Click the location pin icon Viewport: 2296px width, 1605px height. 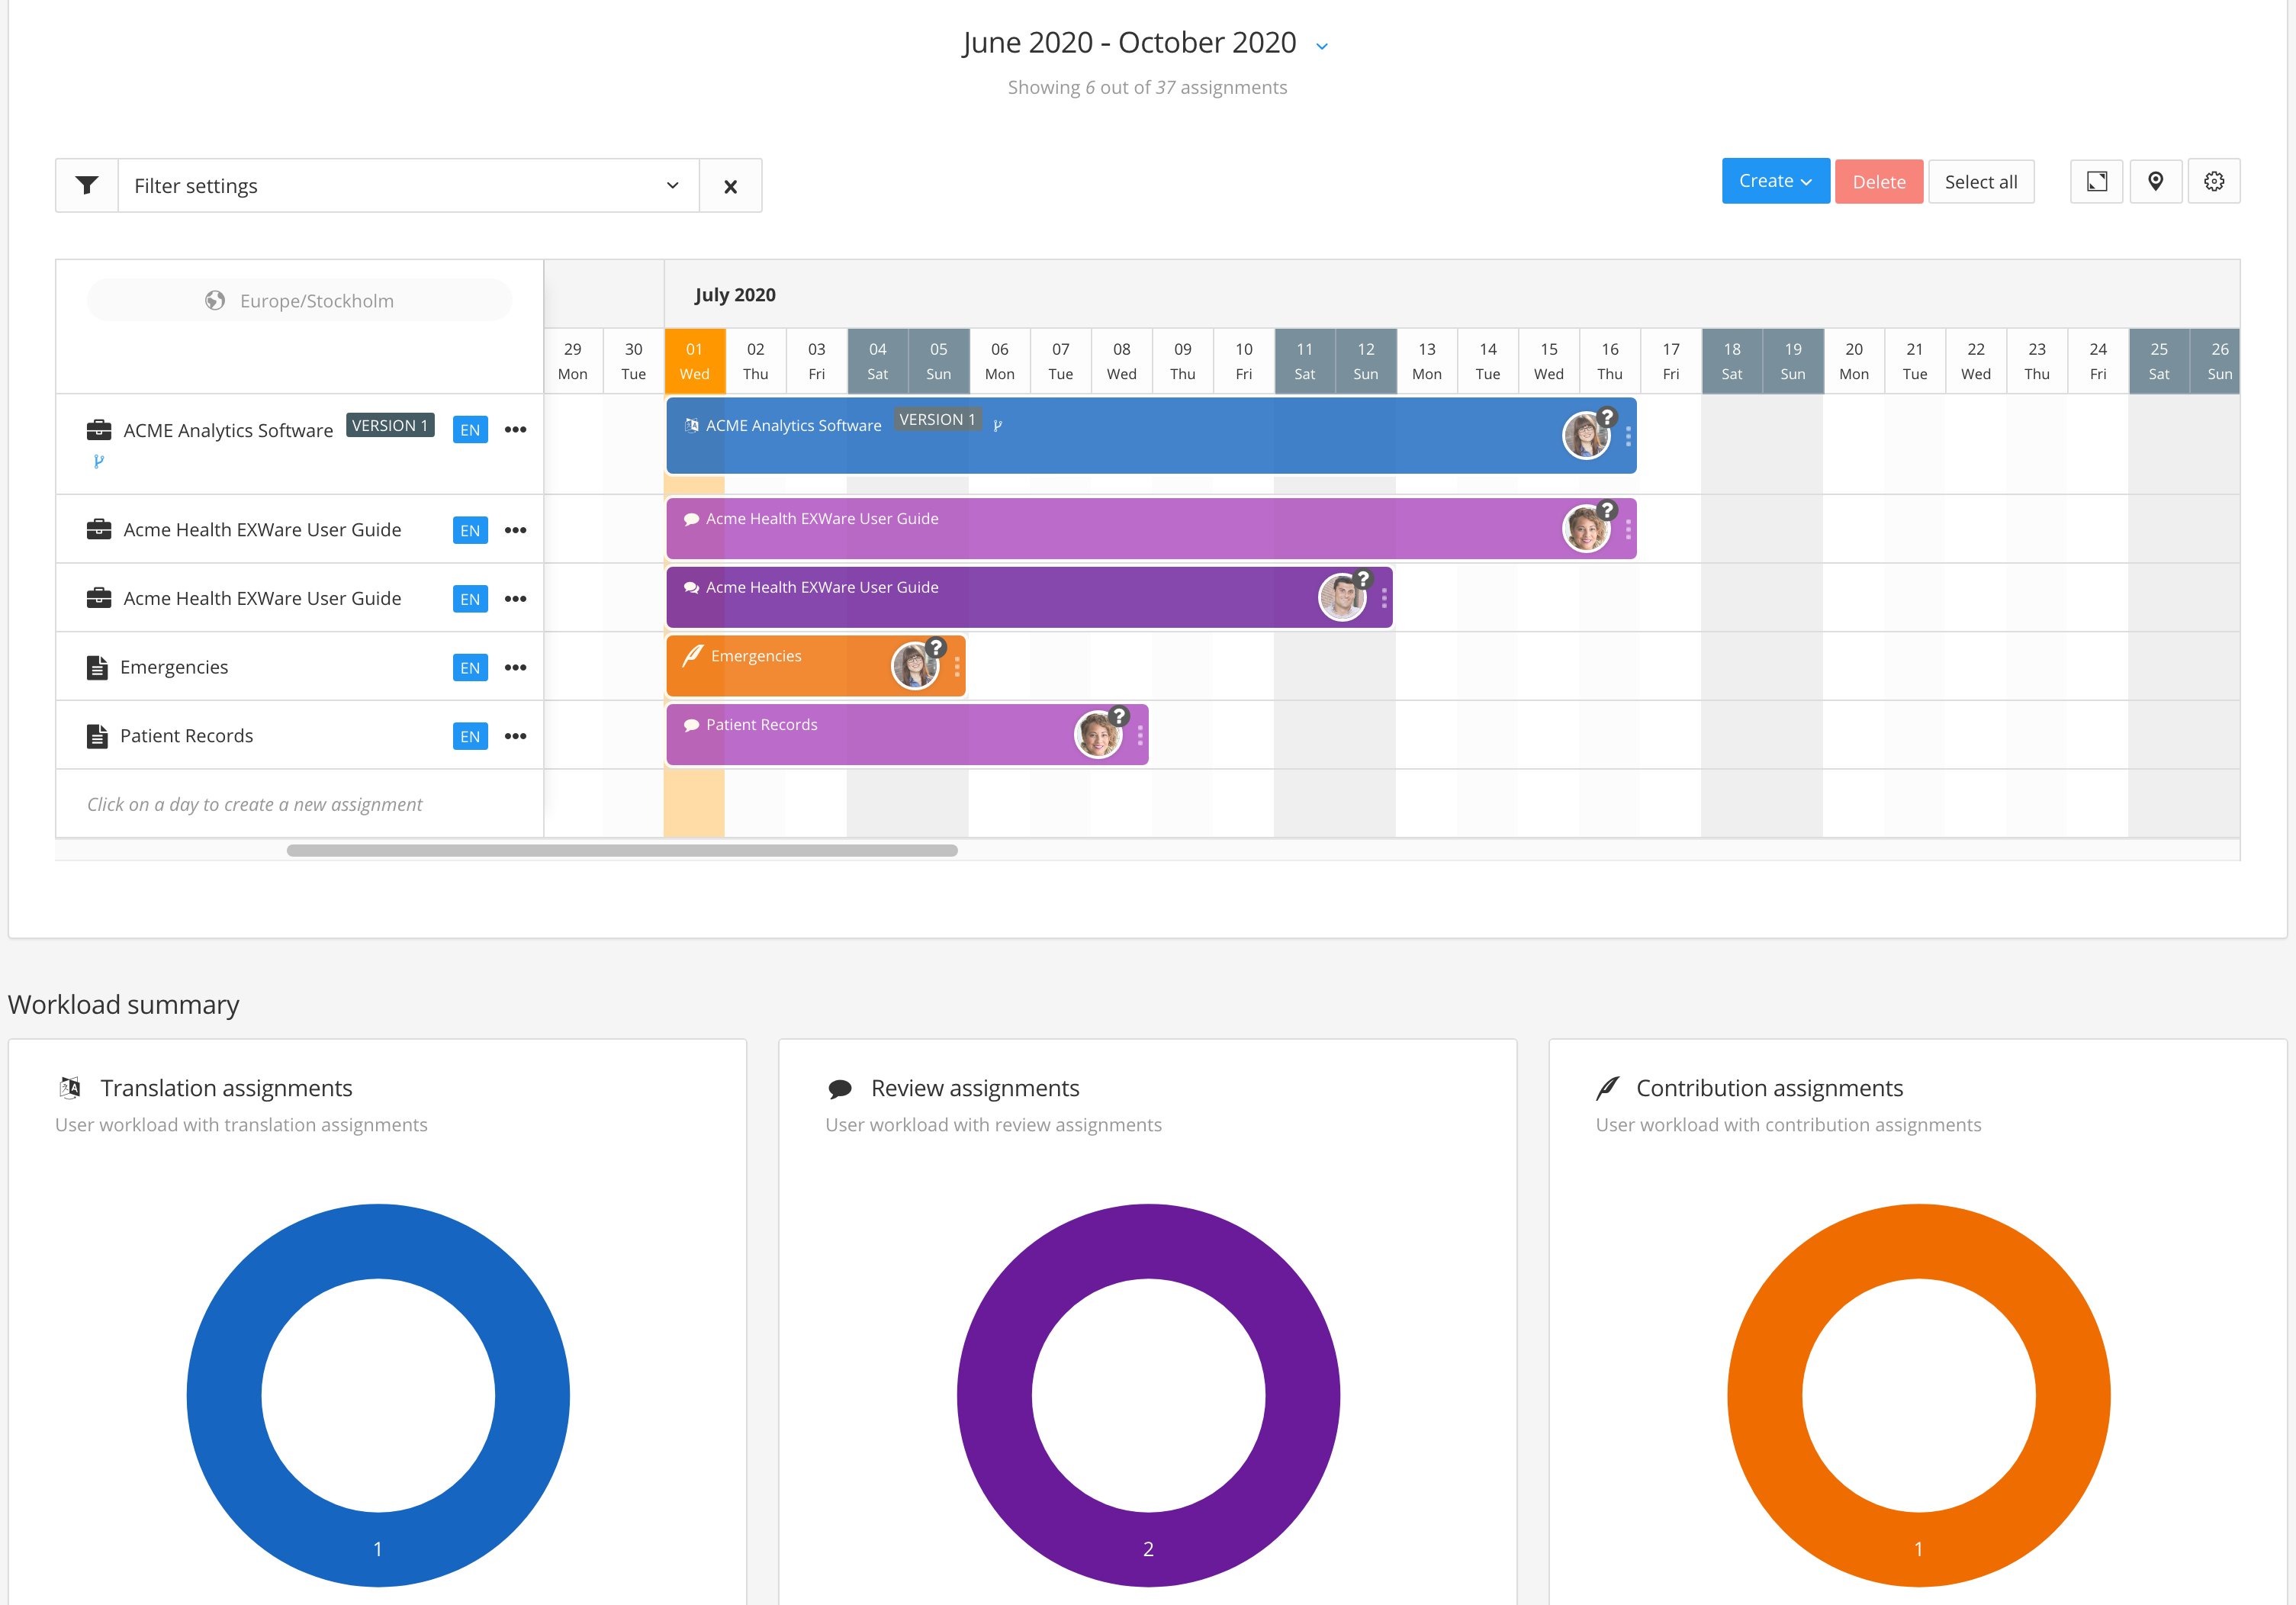click(2155, 181)
